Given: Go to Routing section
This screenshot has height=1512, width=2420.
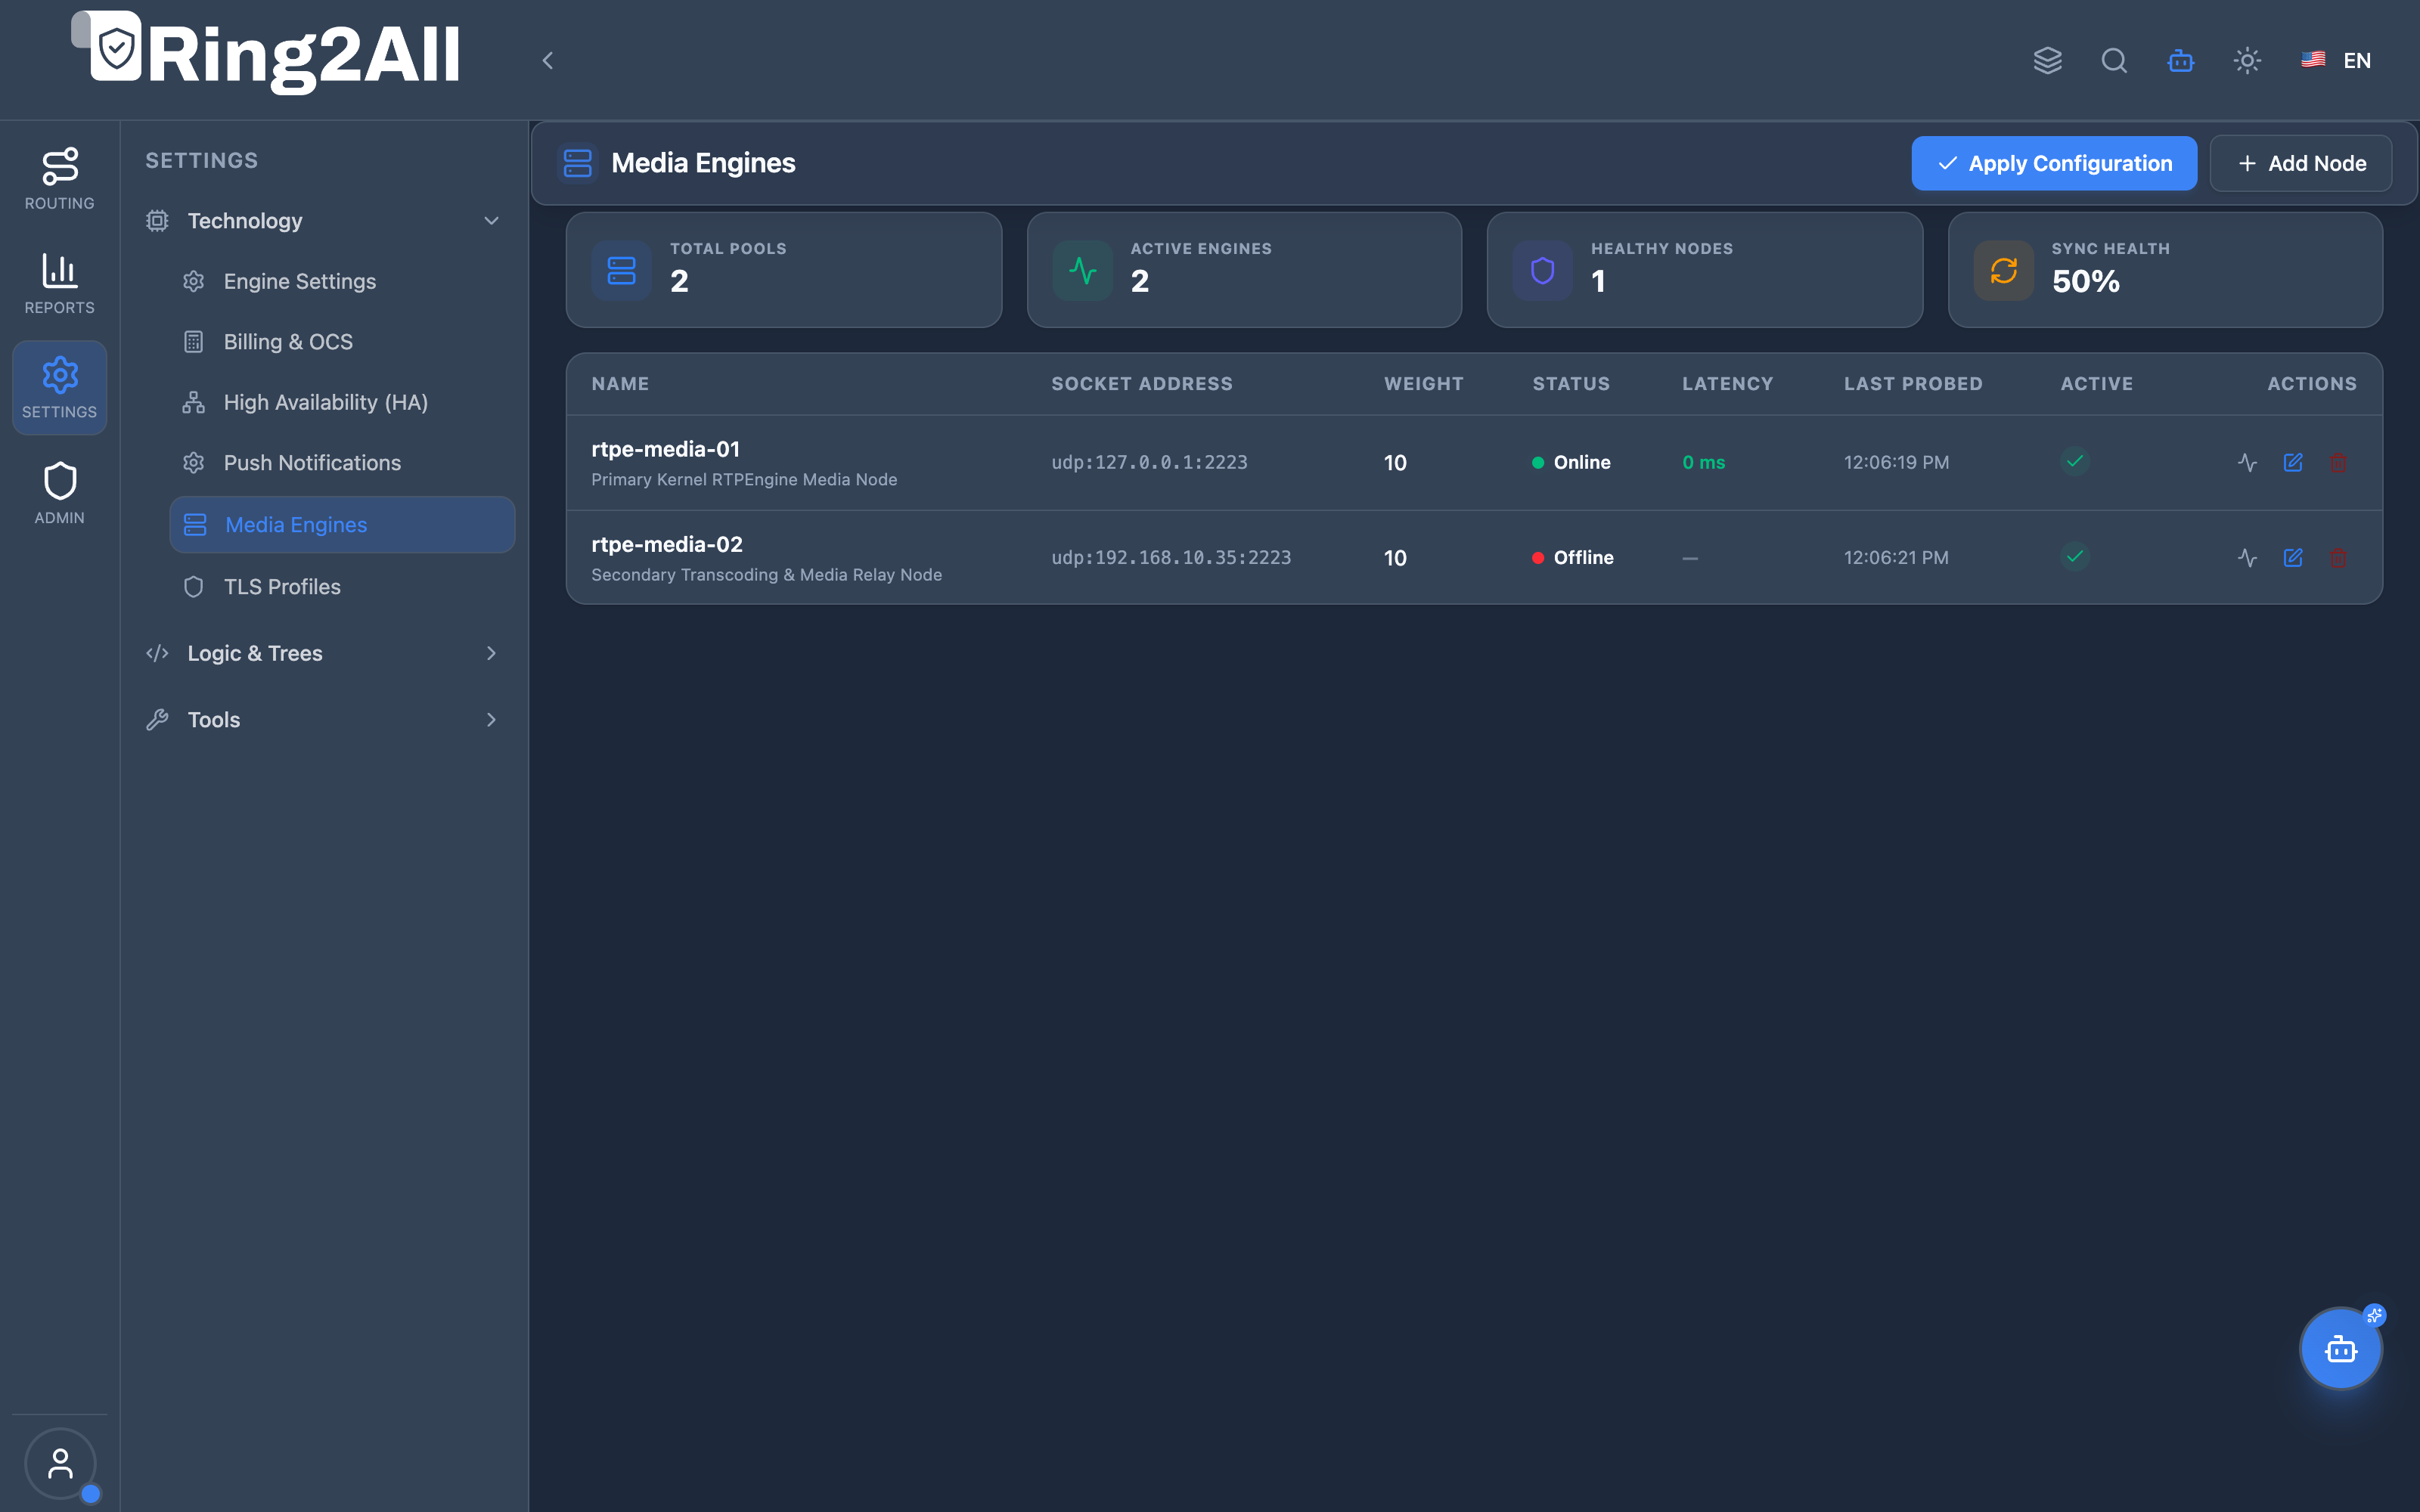Looking at the screenshot, I should [x=60, y=178].
